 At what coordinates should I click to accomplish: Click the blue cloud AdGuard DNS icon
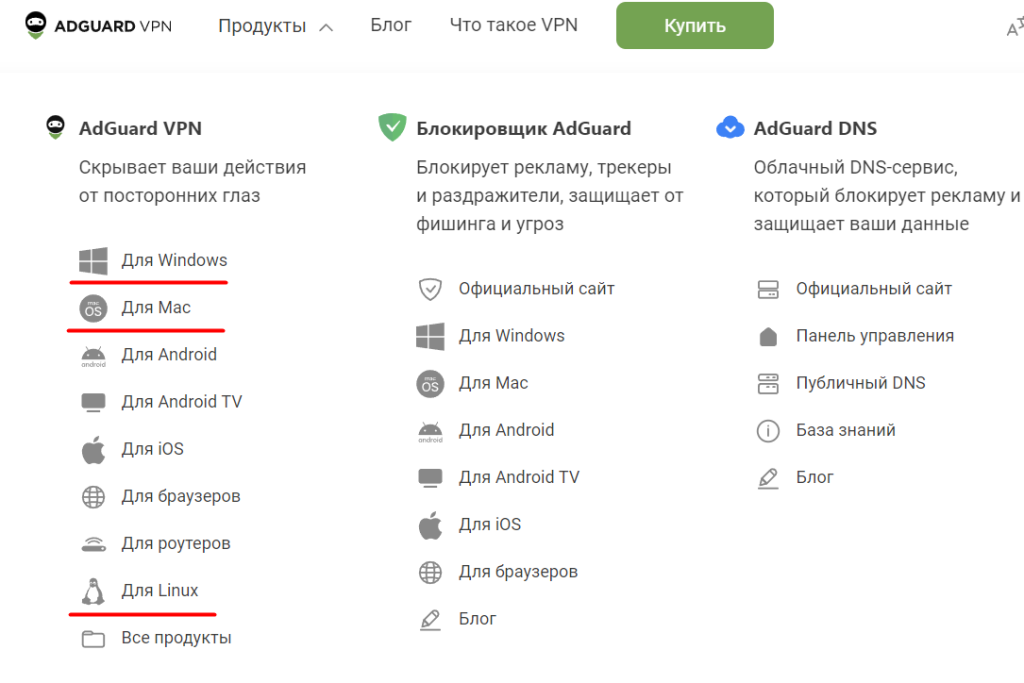tap(730, 128)
